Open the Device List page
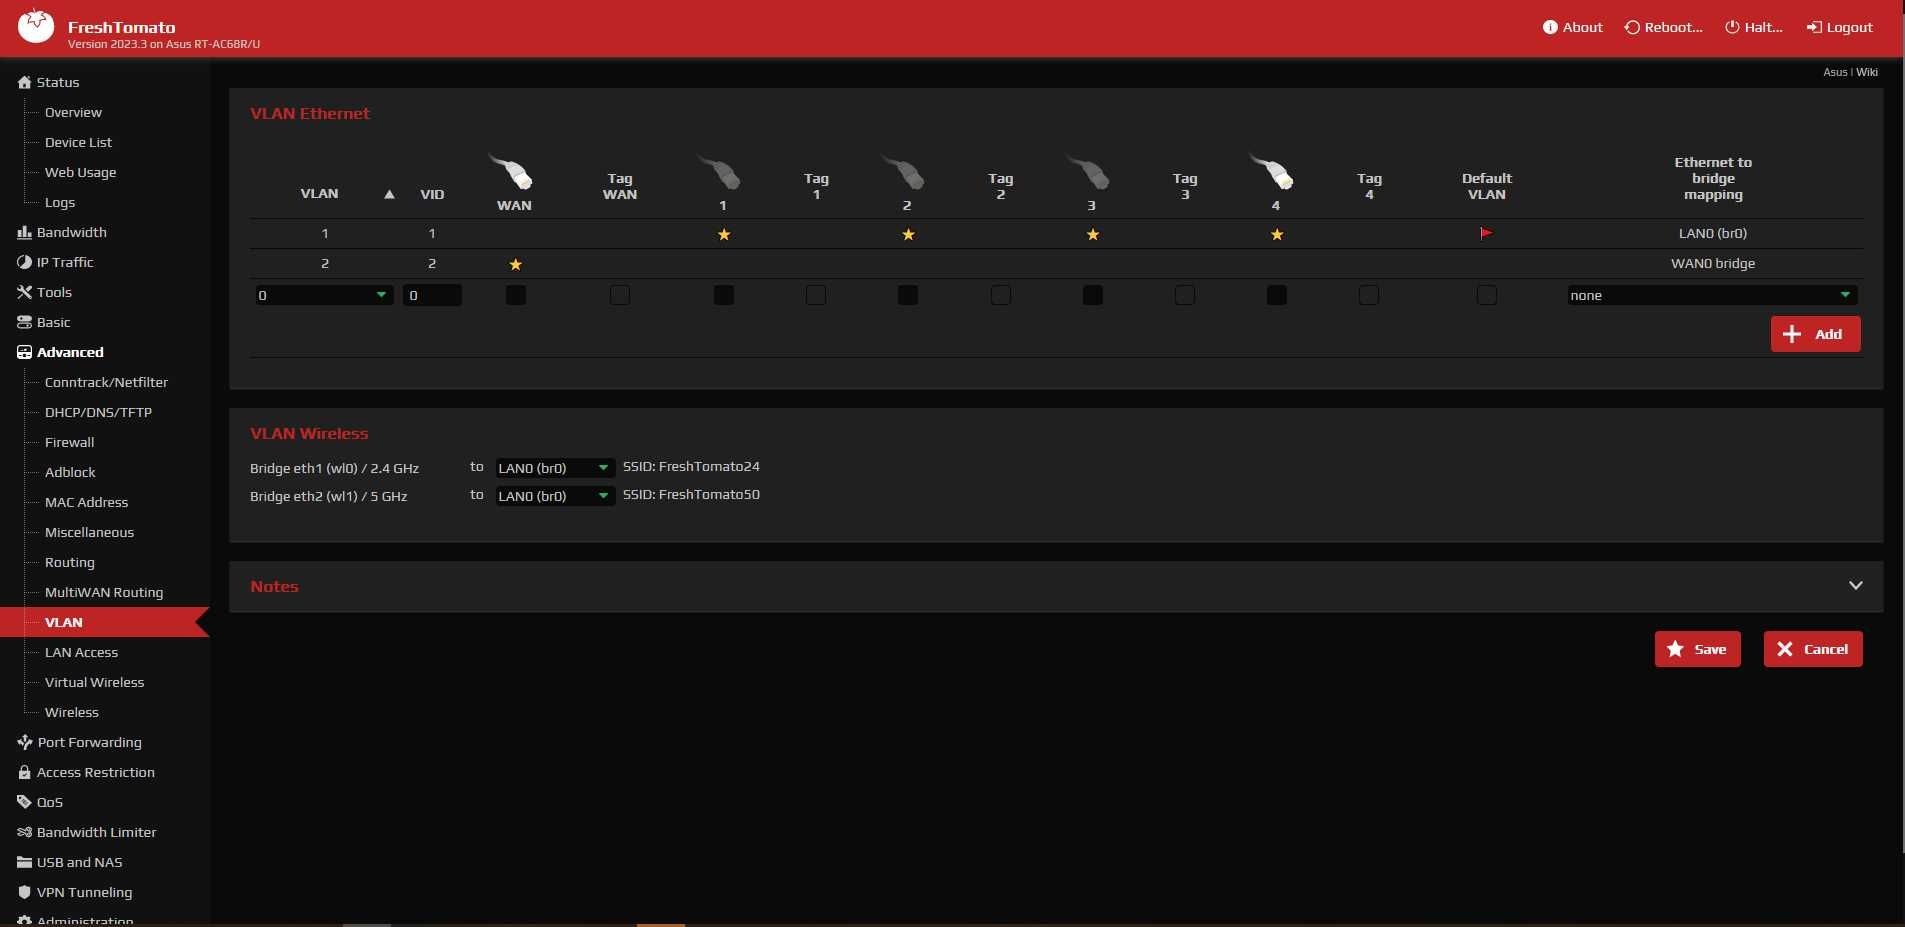This screenshot has height=927, width=1905. 78,142
